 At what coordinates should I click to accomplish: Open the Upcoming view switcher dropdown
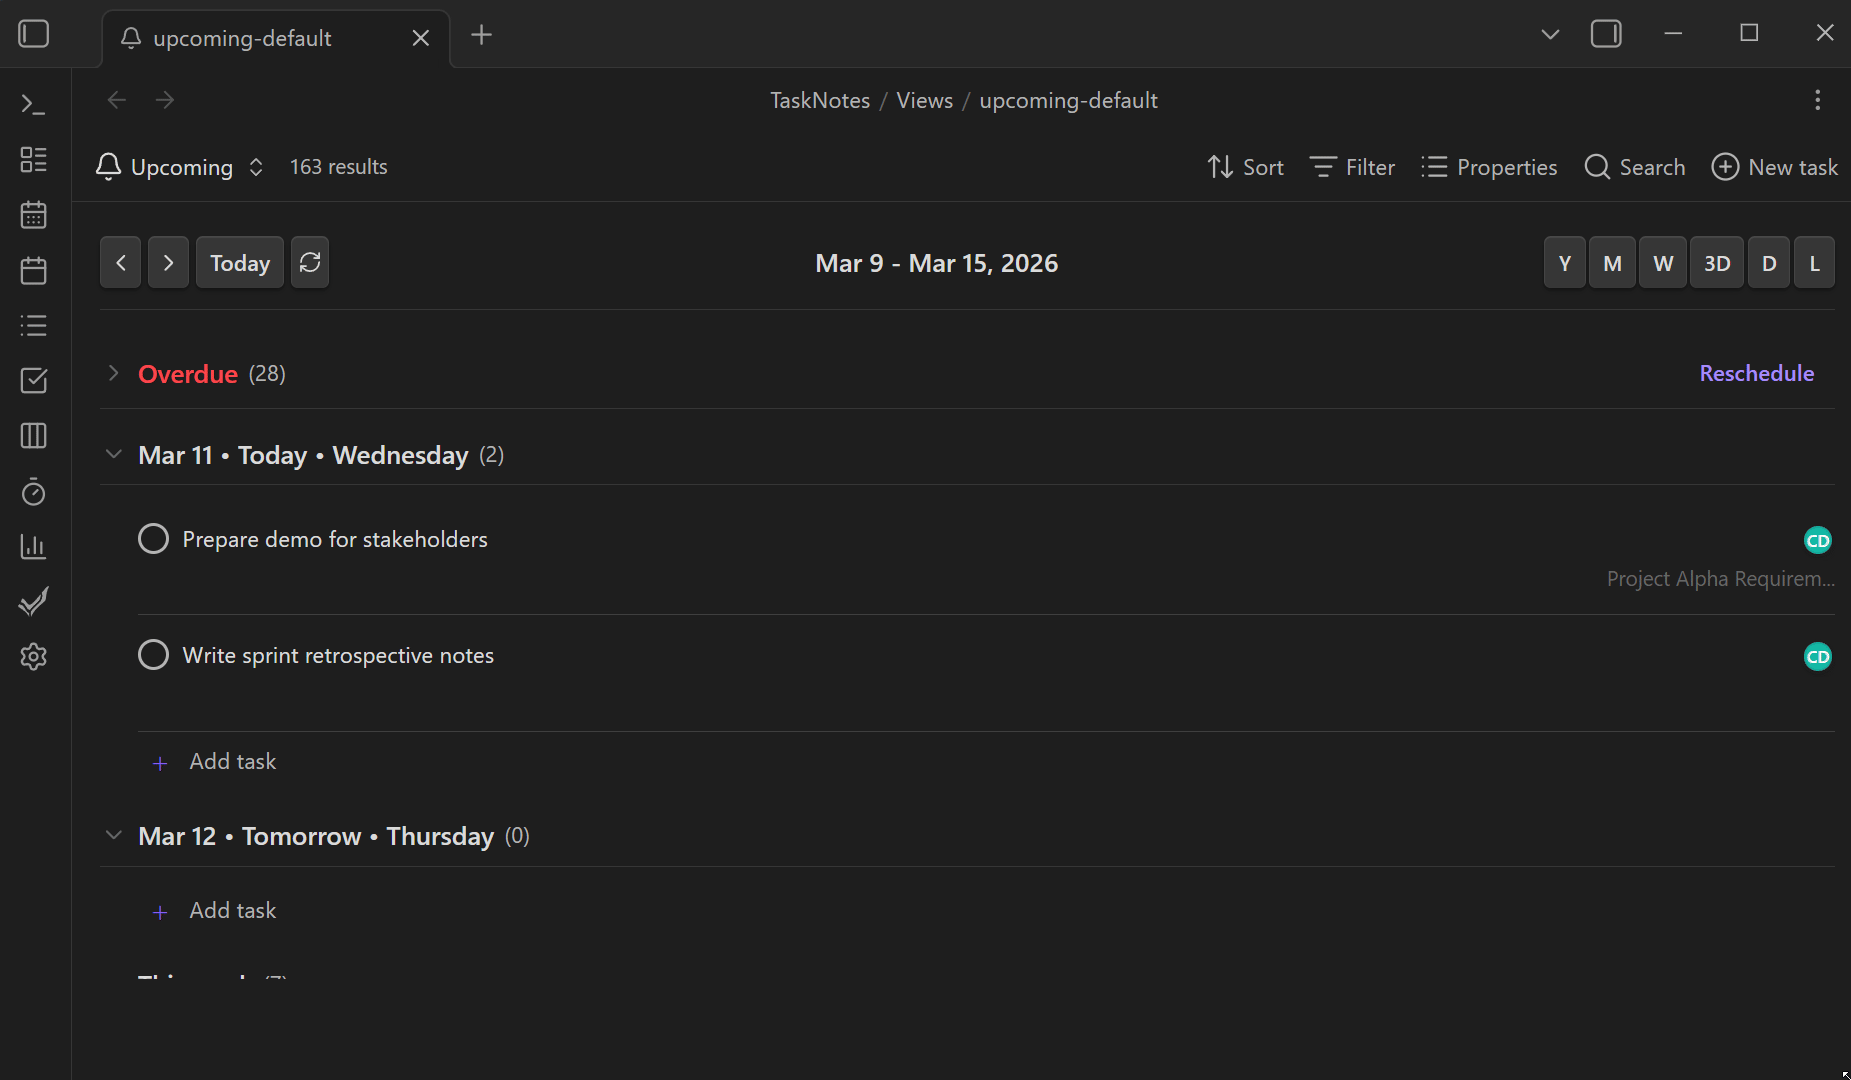coord(256,167)
